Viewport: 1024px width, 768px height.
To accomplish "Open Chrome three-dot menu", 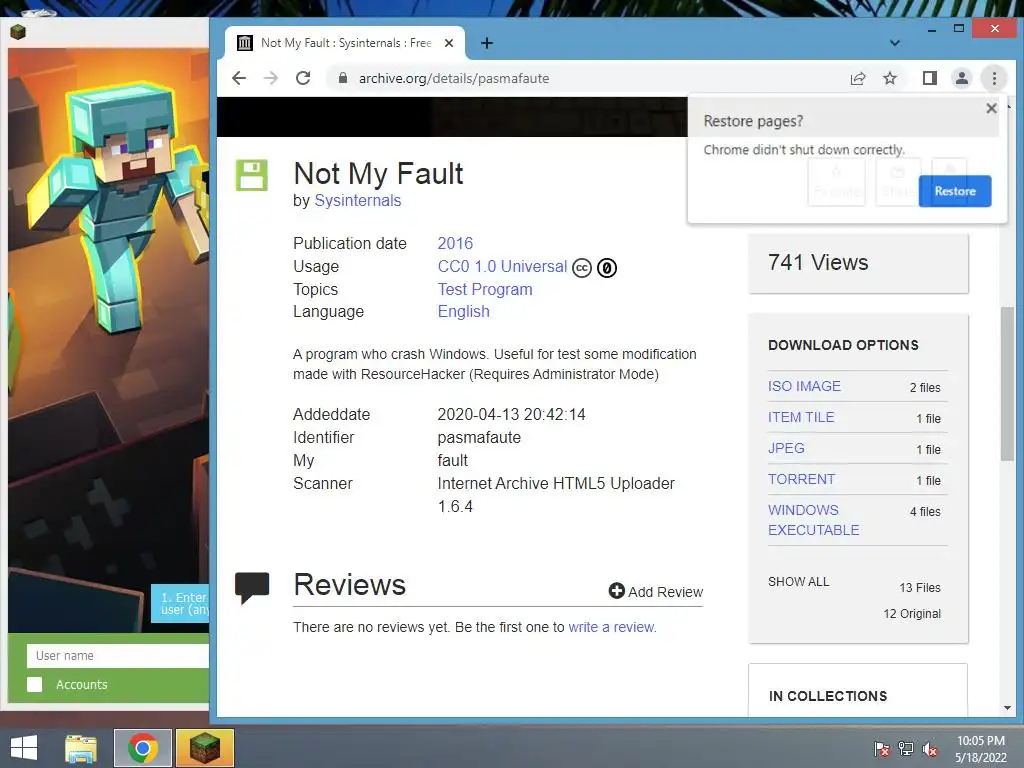I will [995, 78].
